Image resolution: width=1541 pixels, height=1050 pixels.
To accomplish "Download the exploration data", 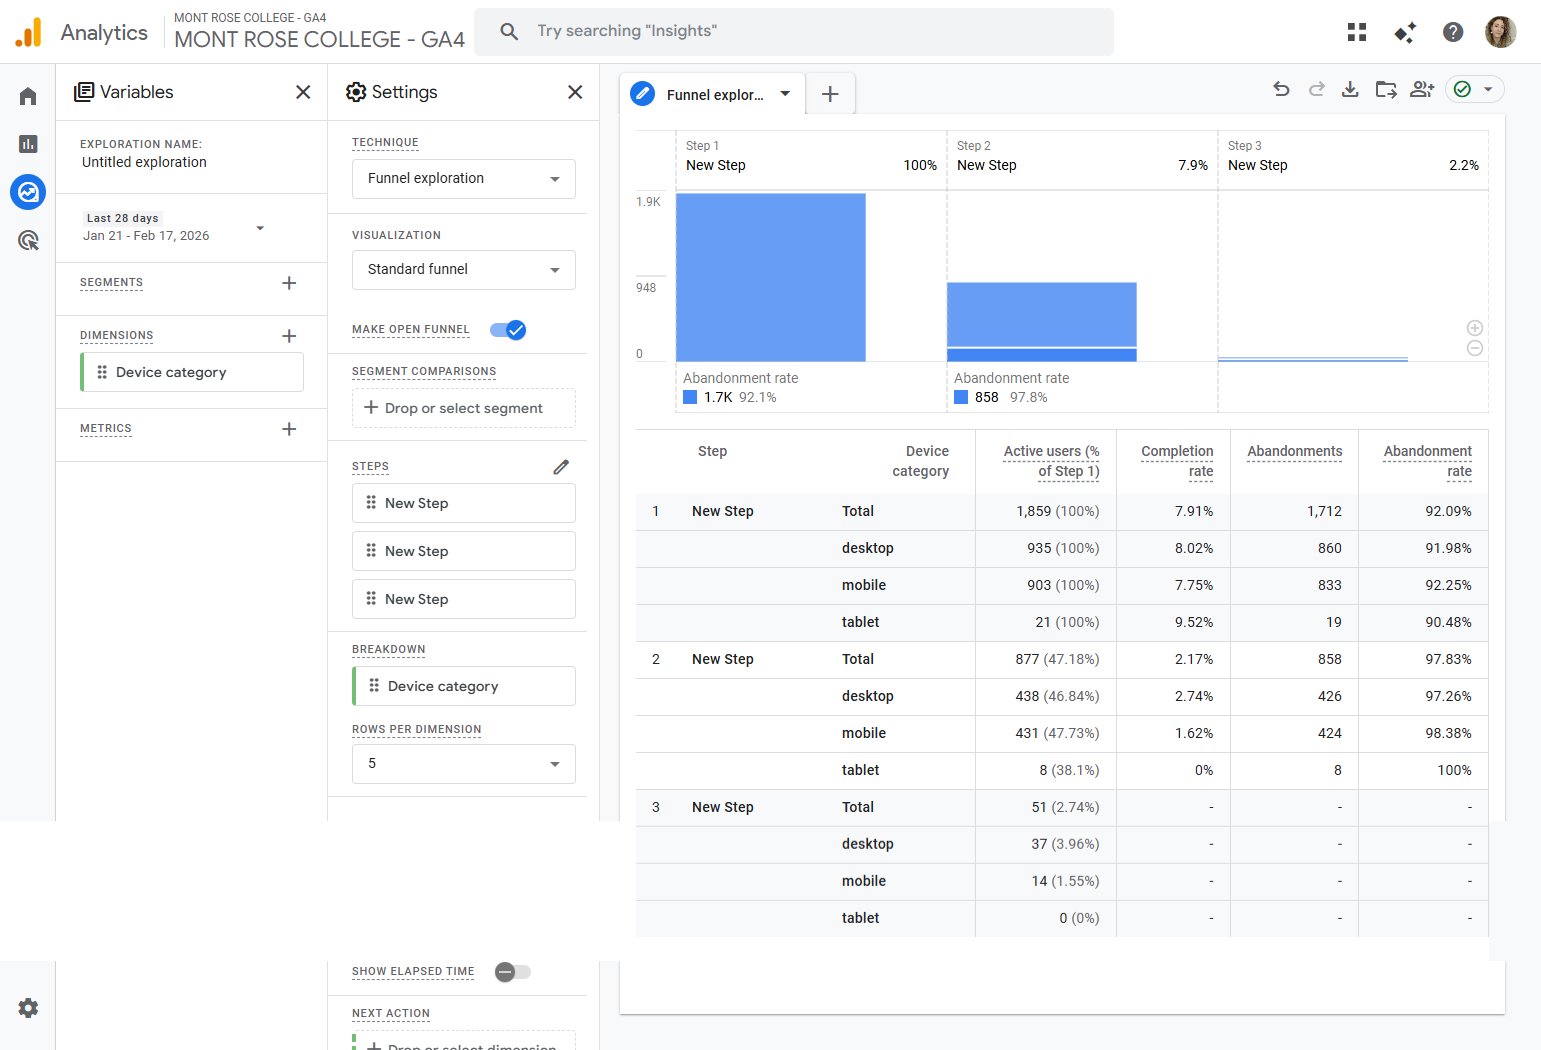I will coord(1350,89).
